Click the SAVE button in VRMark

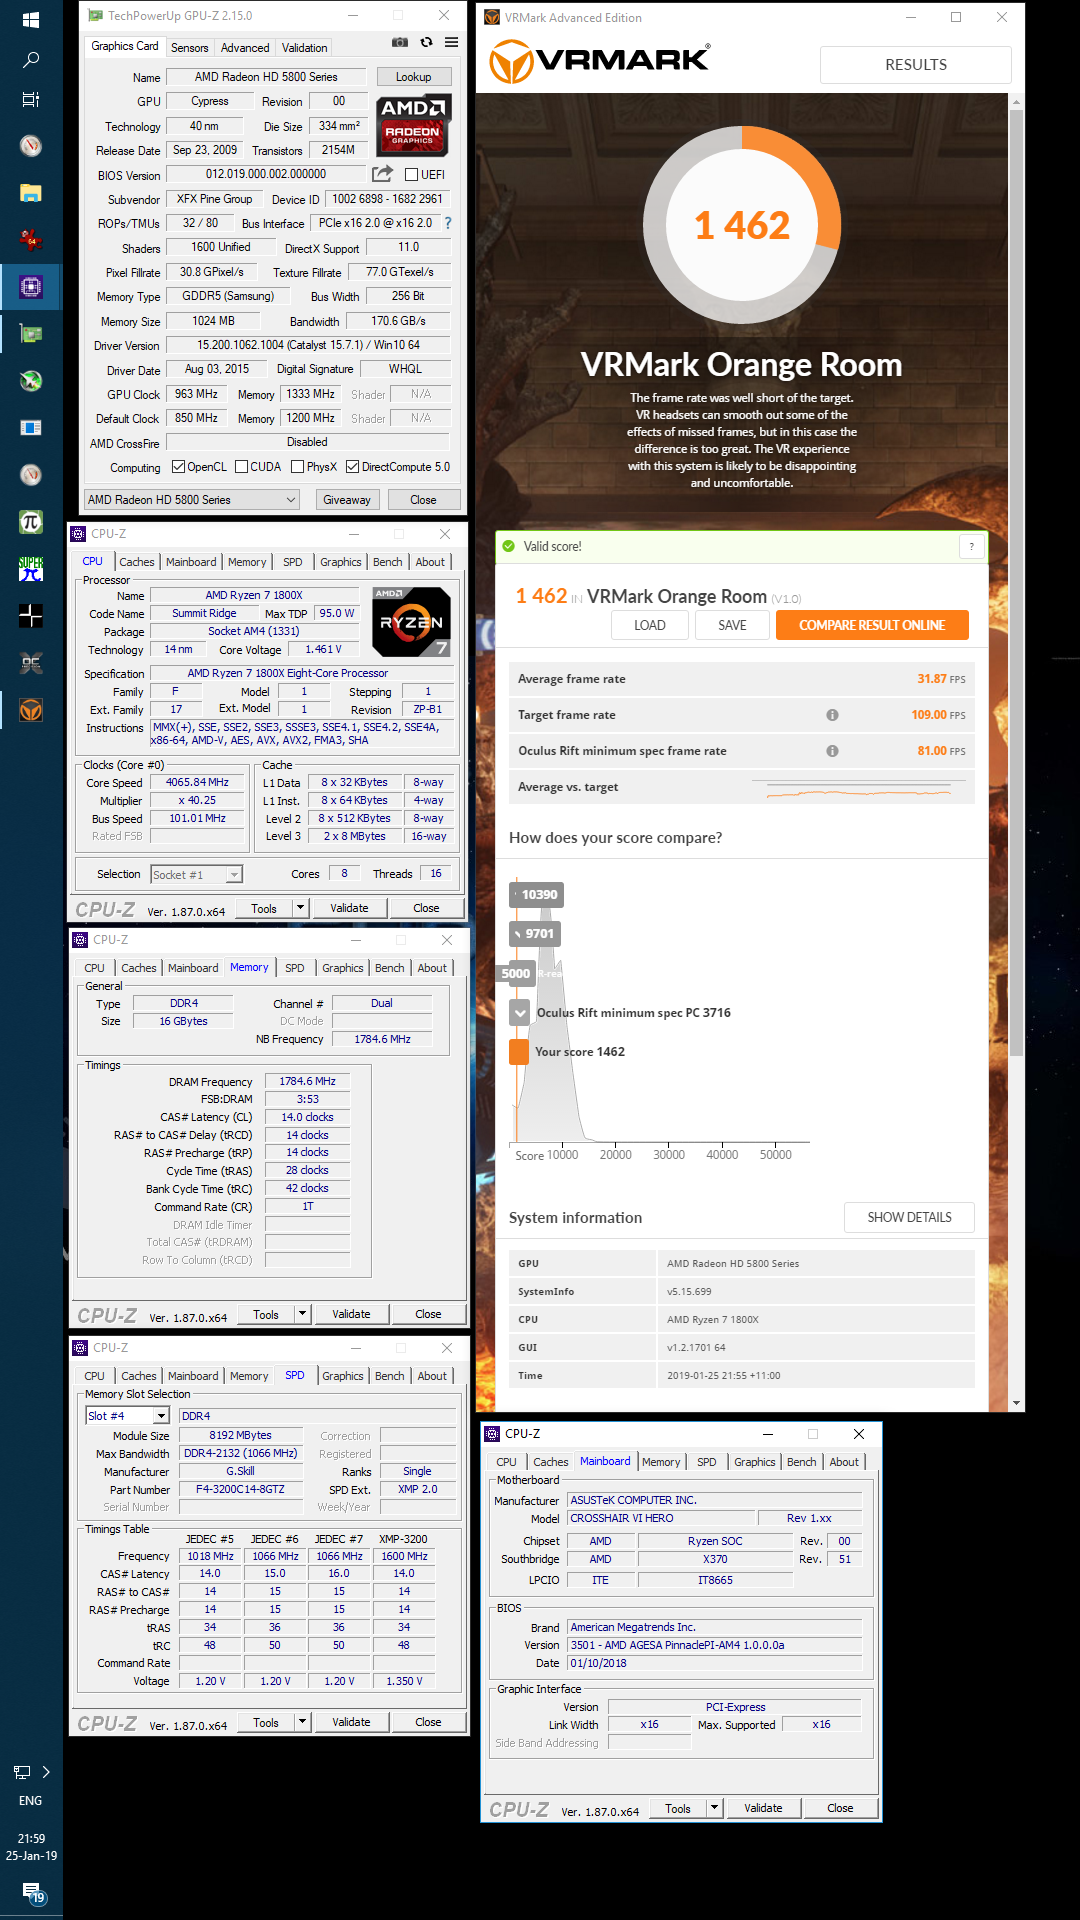[x=732, y=625]
